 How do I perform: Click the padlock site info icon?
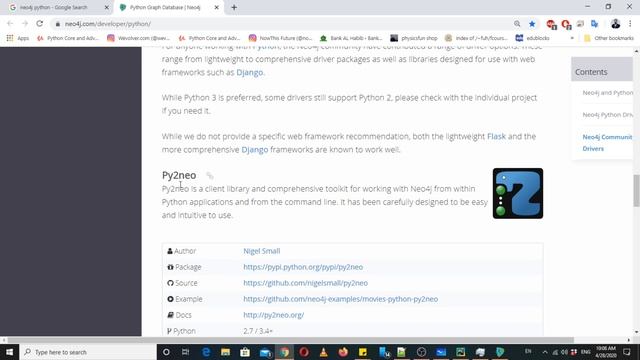pos(58,24)
